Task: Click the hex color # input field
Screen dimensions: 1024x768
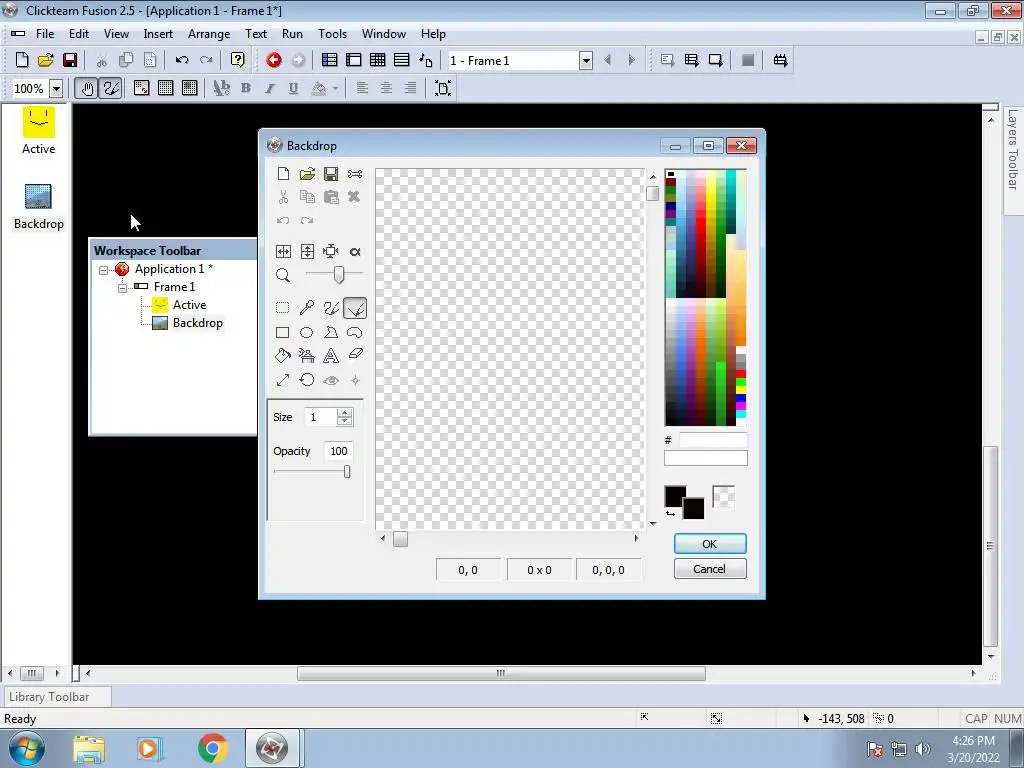Action: (x=712, y=440)
